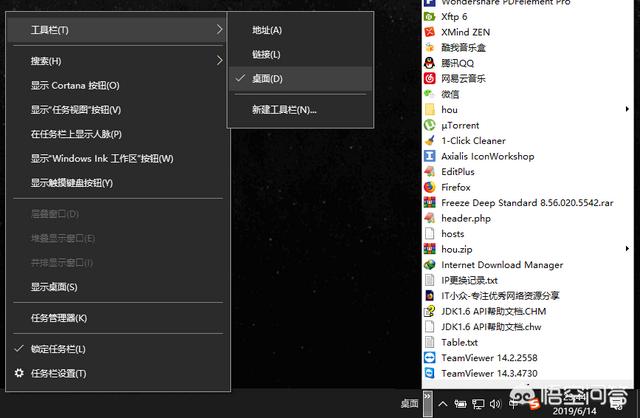This screenshot has width=640, height=418.
Task: Expand the hou.zip submenu arrow
Action: [x=627, y=249]
